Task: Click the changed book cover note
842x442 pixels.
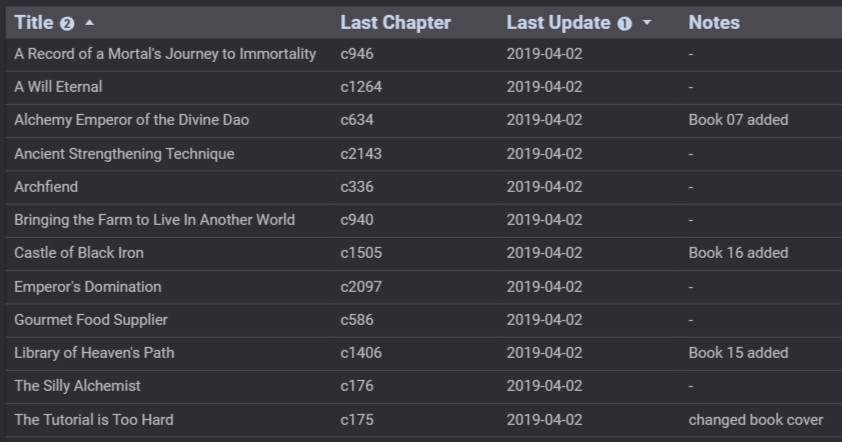Action: click(756, 419)
